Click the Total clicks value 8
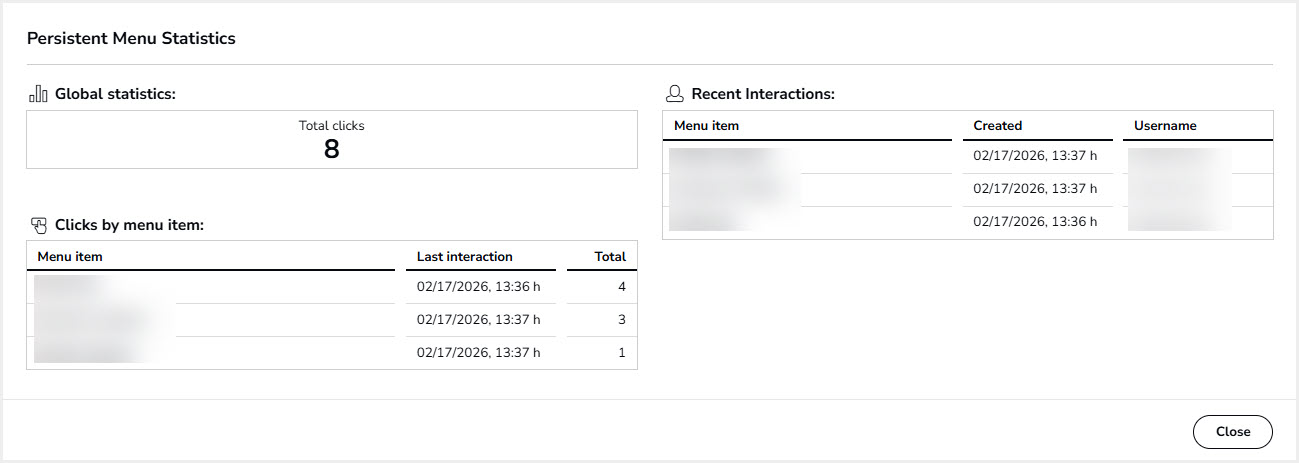This screenshot has width=1299, height=463. pyautogui.click(x=331, y=149)
